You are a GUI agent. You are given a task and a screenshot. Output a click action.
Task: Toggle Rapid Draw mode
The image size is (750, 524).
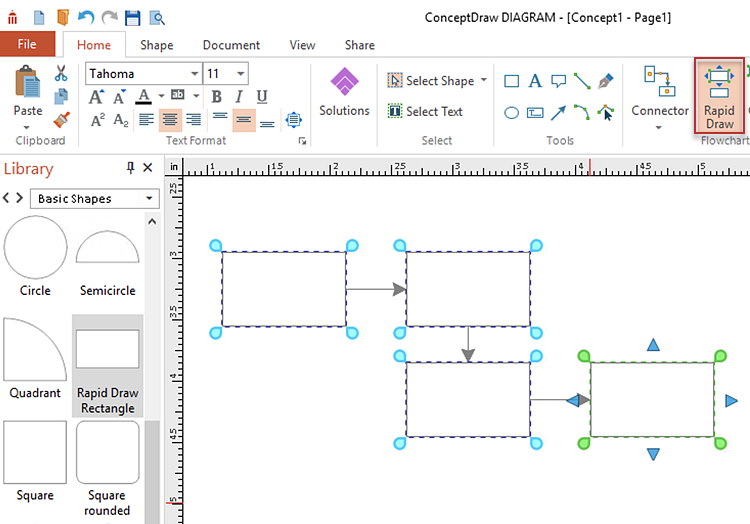click(719, 96)
